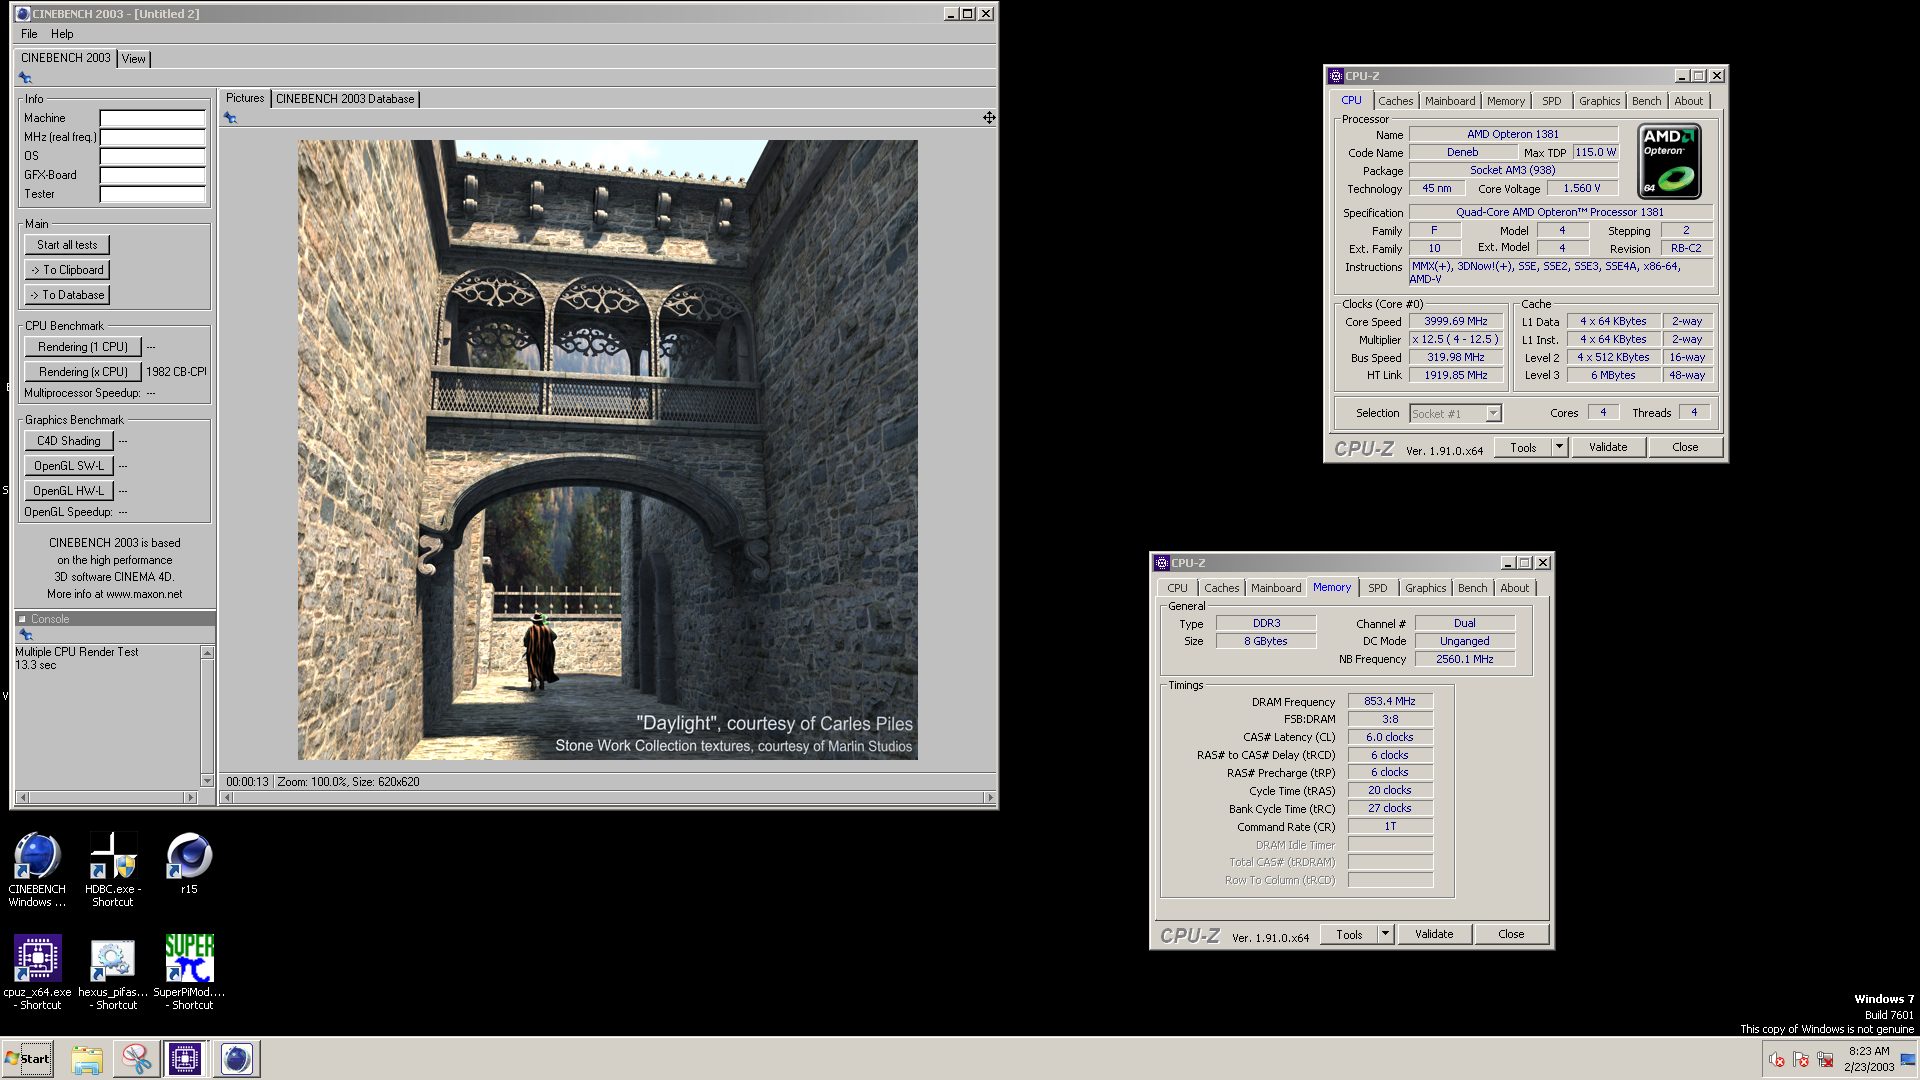Click Tools button in CPU-Z CPU window
Screen dimensions: 1920x1080
[x=1523, y=447]
